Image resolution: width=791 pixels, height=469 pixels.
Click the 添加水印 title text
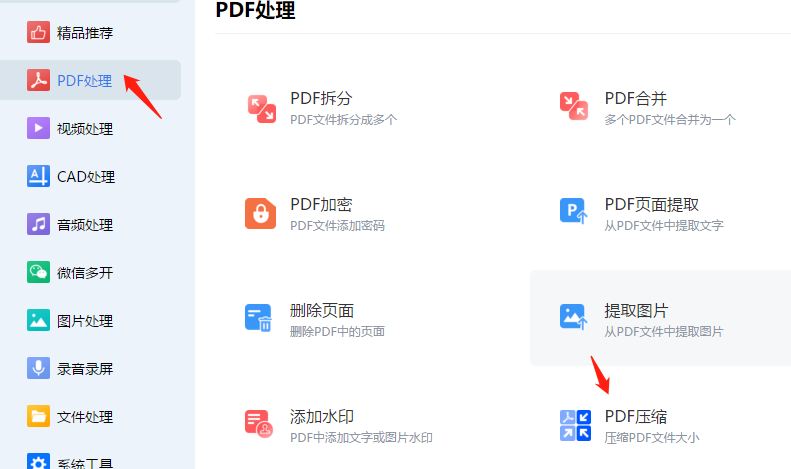pos(322,417)
